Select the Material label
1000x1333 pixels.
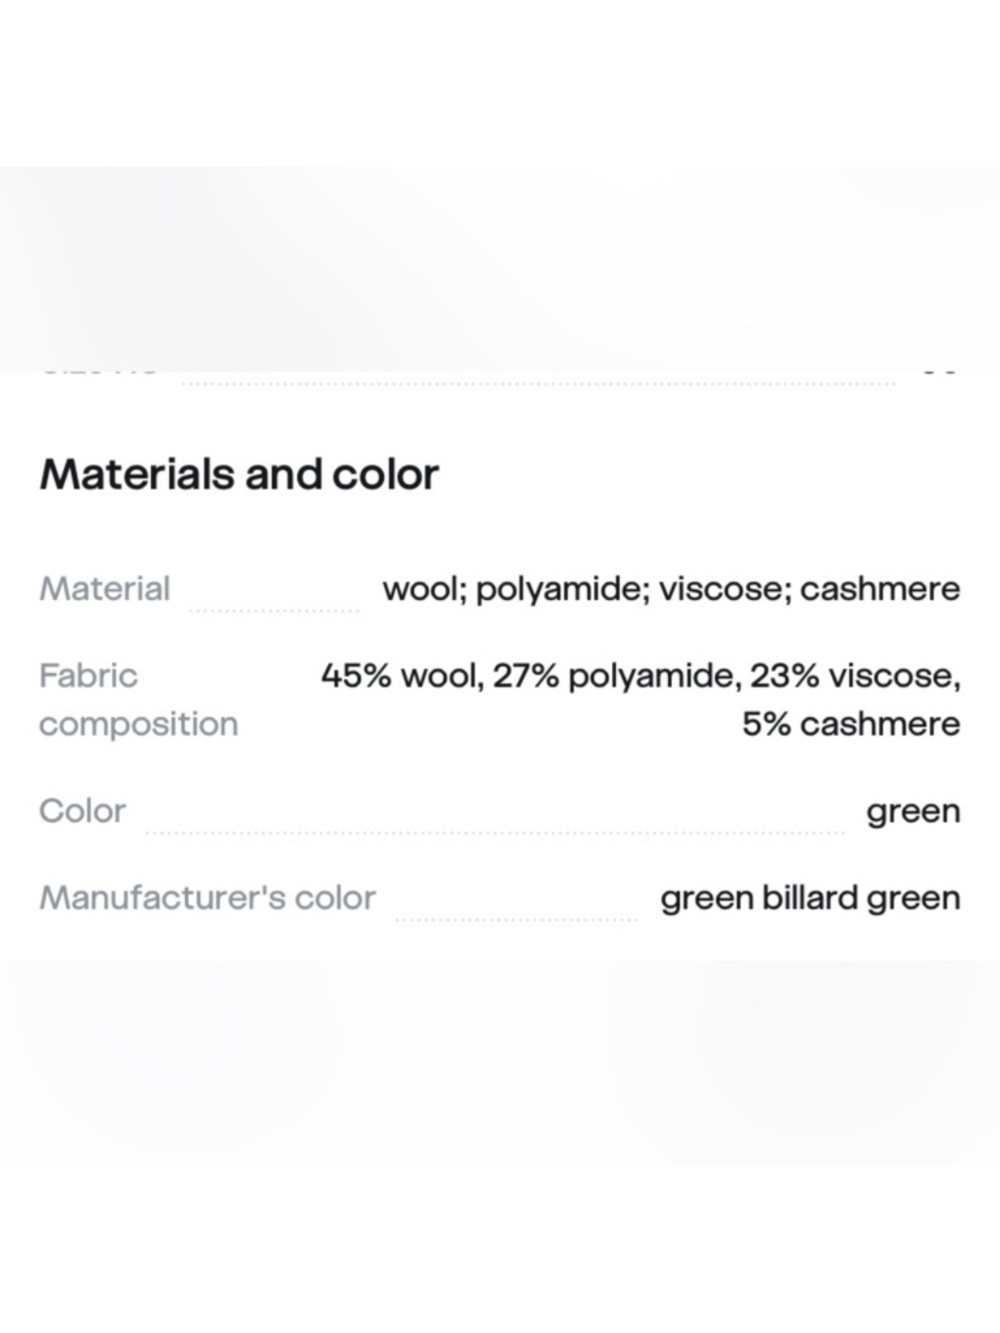104,589
